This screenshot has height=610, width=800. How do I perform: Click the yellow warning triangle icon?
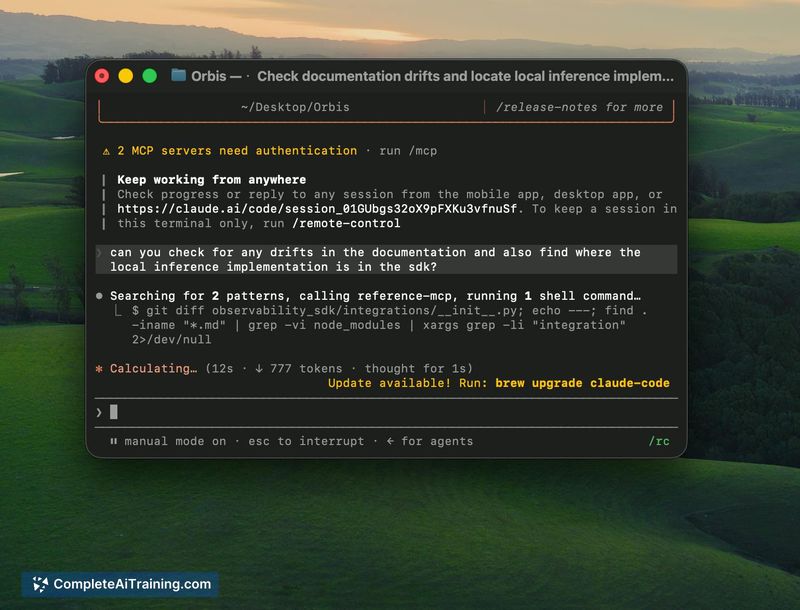[x=106, y=151]
